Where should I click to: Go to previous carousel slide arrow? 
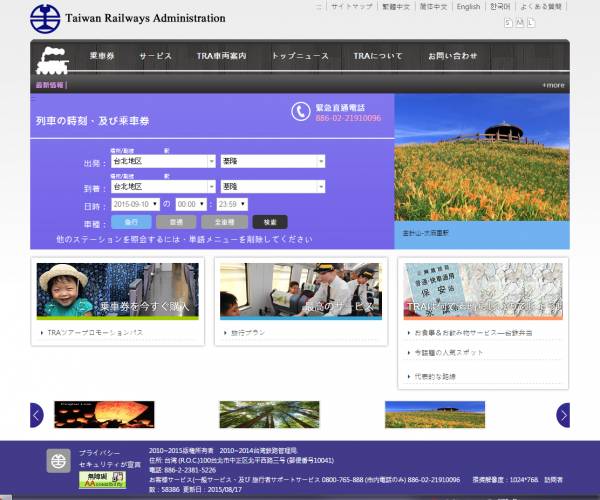pyautogui.click(x=37, y=415)
